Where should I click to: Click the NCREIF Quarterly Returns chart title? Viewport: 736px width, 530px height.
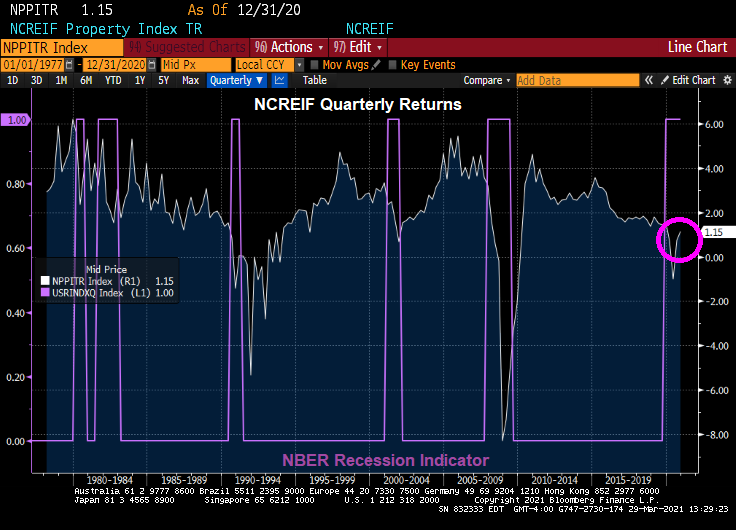pyautogui.click(x=358, y=104)
